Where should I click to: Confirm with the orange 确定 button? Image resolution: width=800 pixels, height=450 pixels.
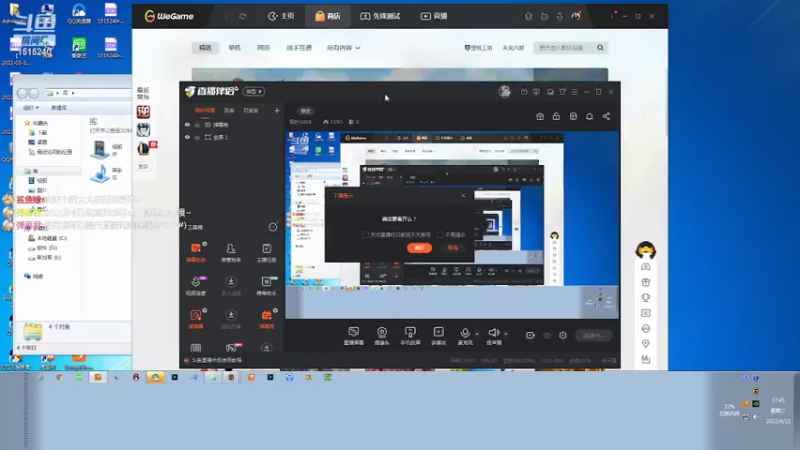pyautogui.click(x=419, y=247)
